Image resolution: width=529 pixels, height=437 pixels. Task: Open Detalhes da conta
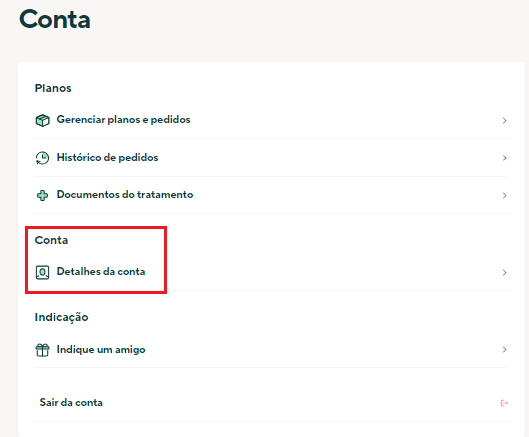(x=271, y=272)
